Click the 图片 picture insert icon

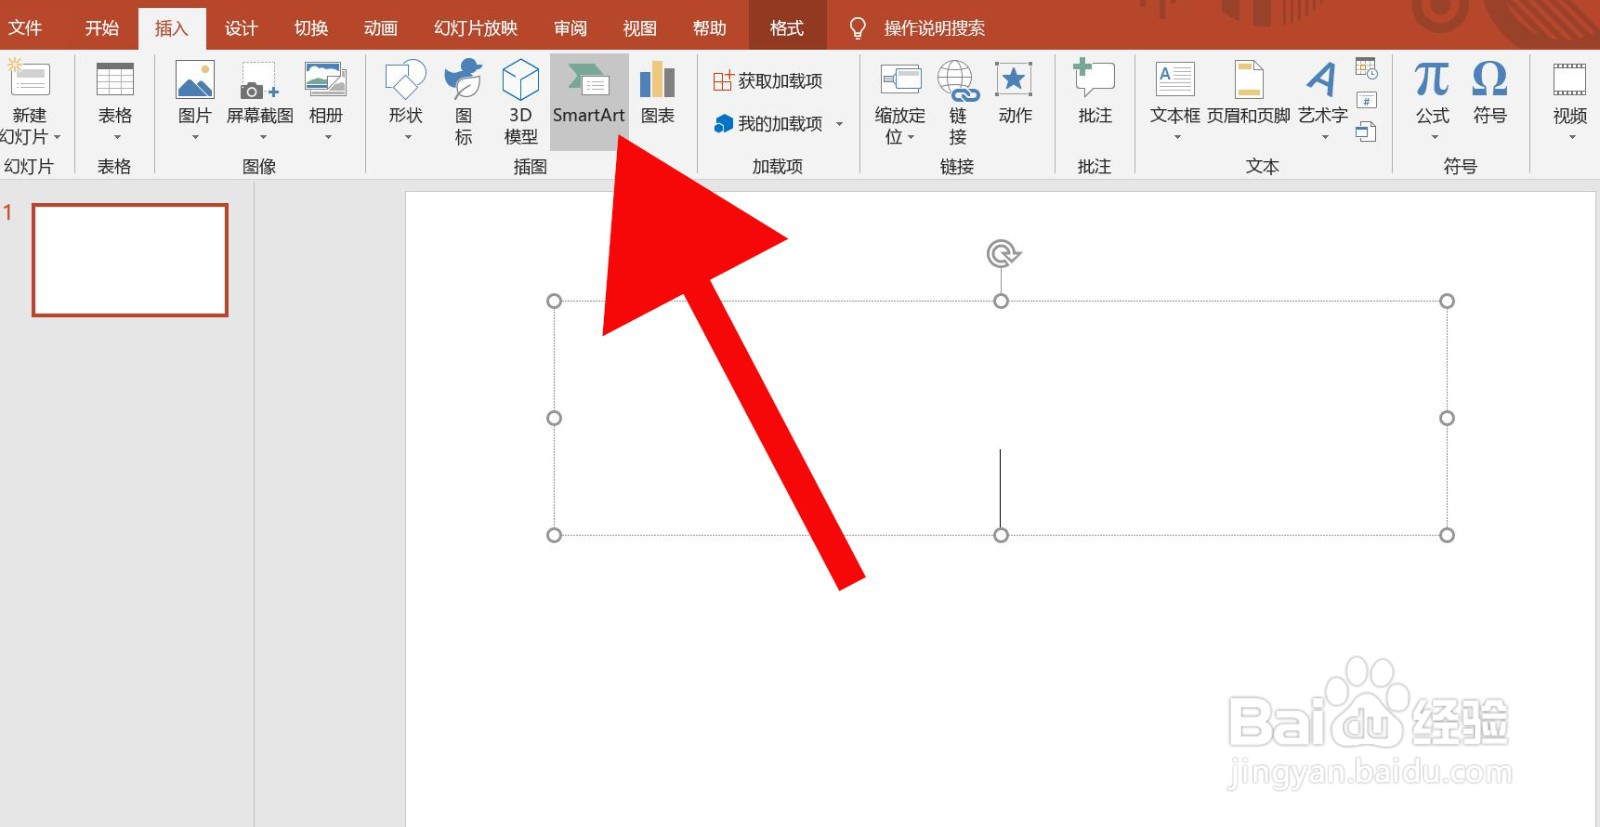click(x=194, y=79)
